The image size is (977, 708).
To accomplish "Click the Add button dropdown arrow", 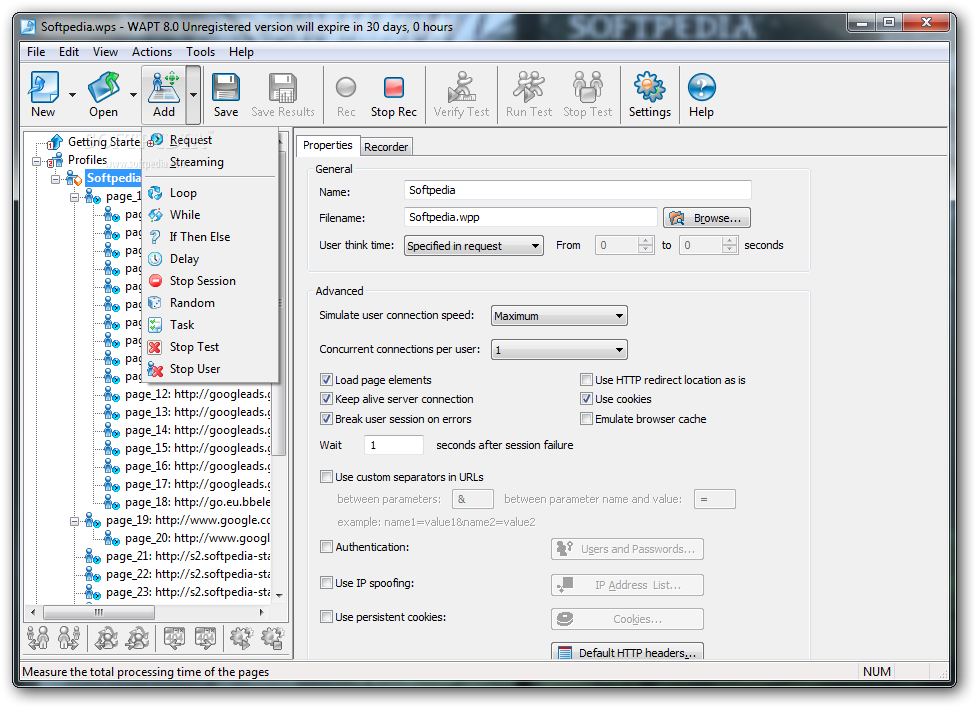I will coord(193,95).
